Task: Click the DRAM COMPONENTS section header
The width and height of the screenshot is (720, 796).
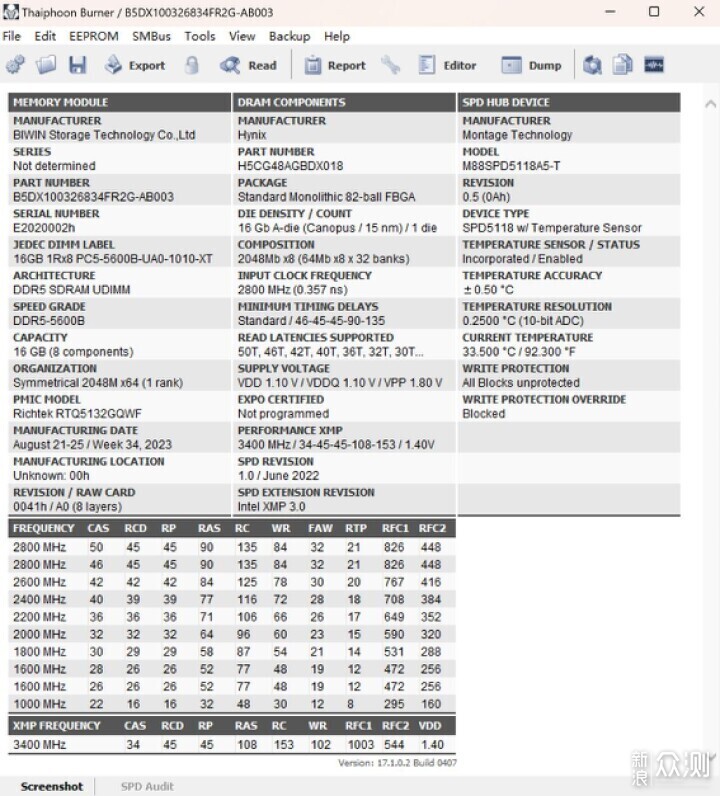Action: pyautogui.click(x=344, y=102)
